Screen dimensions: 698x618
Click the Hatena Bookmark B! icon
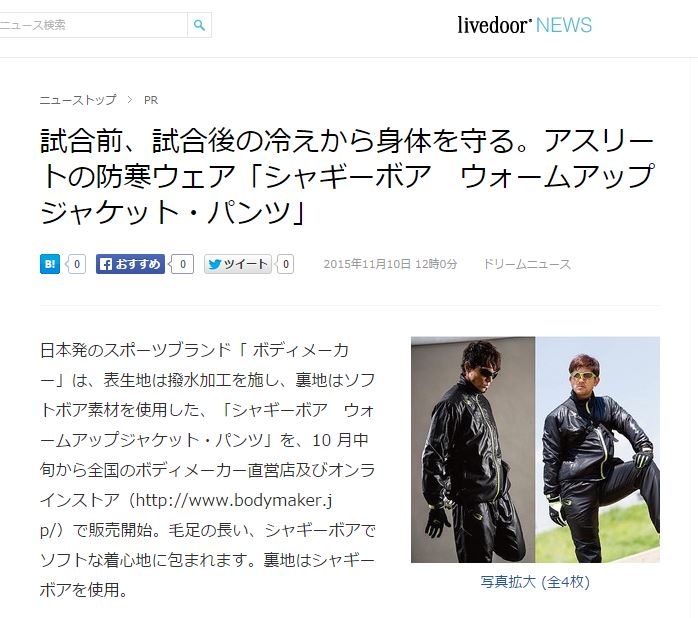point(49,264)
